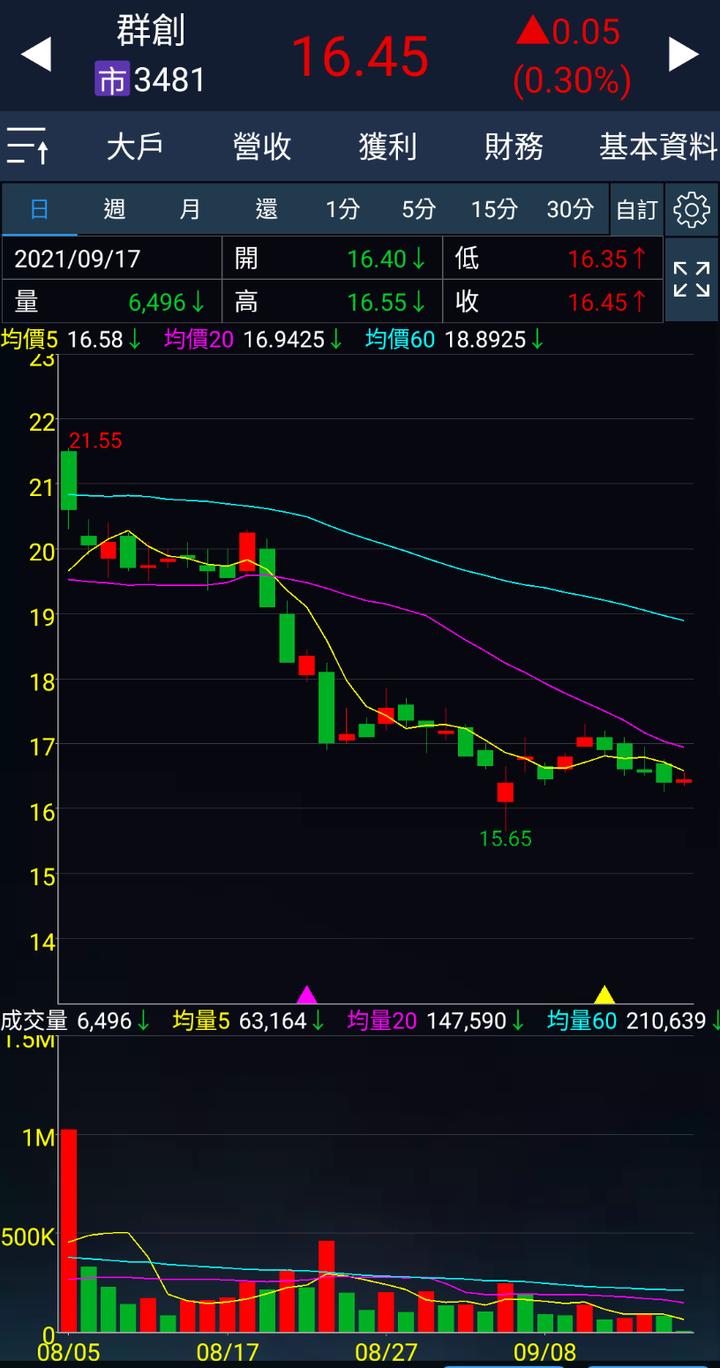This screenshot has width=720, height=1368.
Task: Tap the current price 16.45
Action: 360,56
